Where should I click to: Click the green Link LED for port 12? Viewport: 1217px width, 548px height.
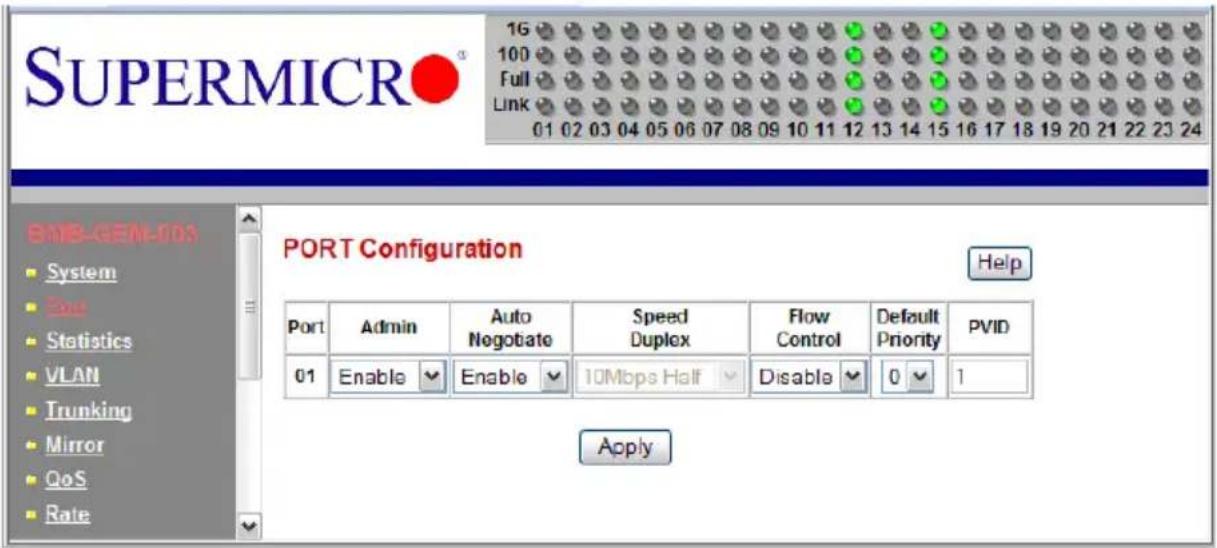point(853,104)
